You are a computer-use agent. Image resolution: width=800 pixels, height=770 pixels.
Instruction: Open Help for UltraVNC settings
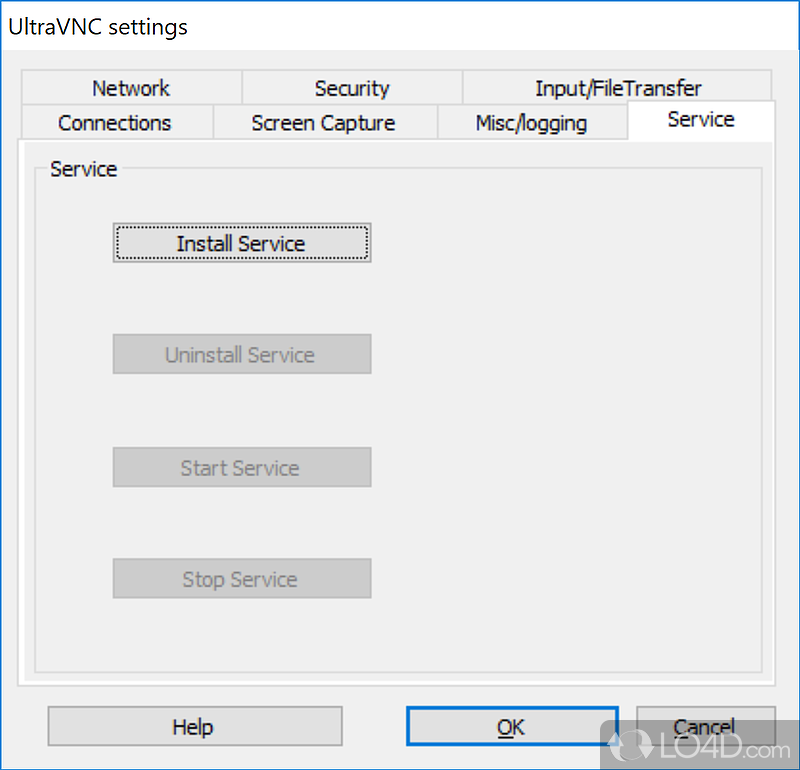tap(195, 726)
